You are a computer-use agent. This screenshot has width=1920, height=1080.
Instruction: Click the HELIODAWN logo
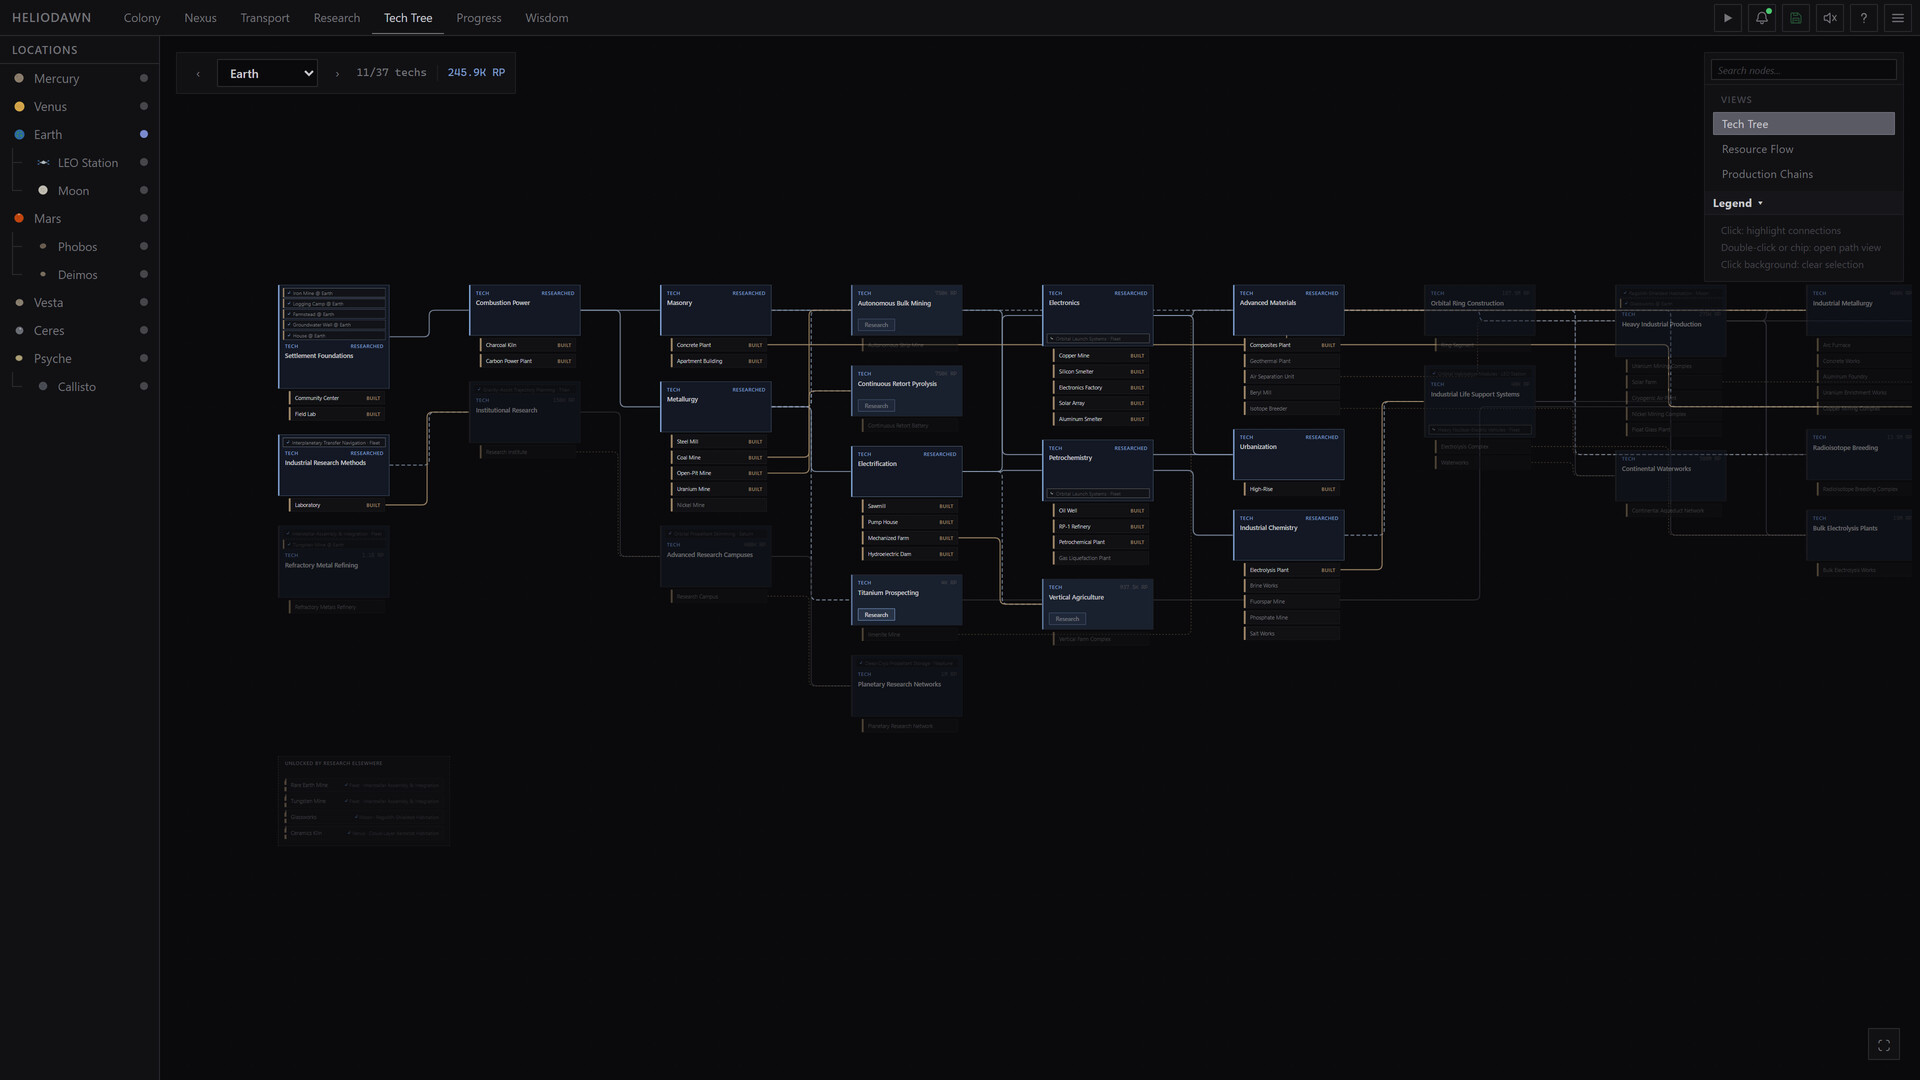tap(51, 18)
